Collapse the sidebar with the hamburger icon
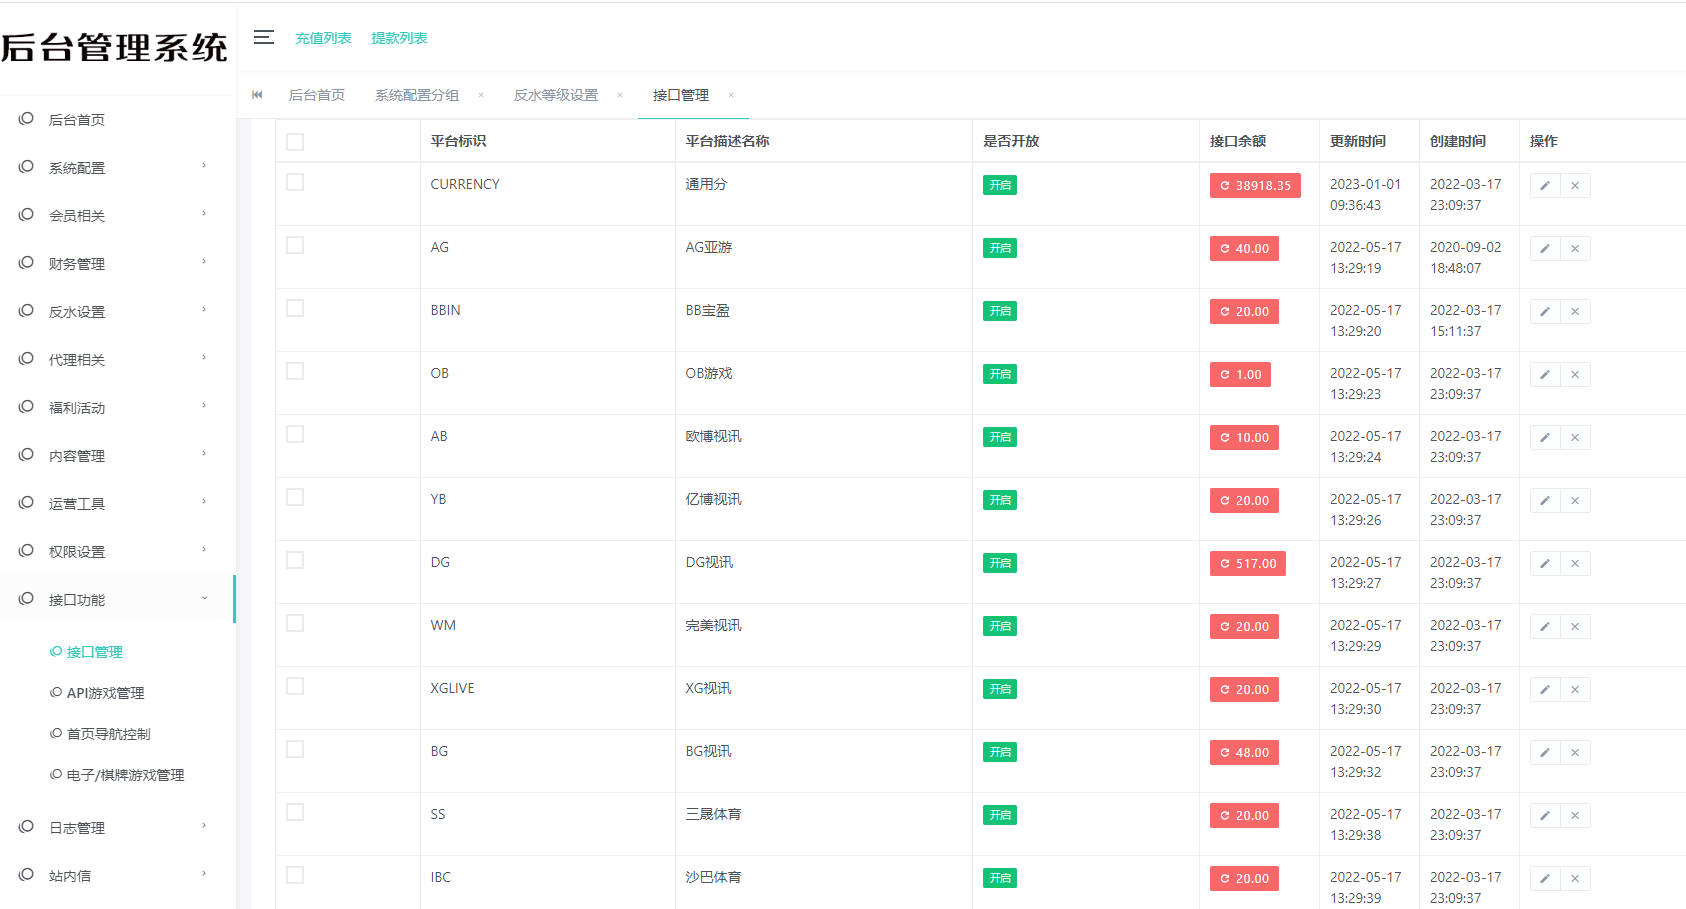The width and height of the screenshot is (1686, 909). click(263, 37)
